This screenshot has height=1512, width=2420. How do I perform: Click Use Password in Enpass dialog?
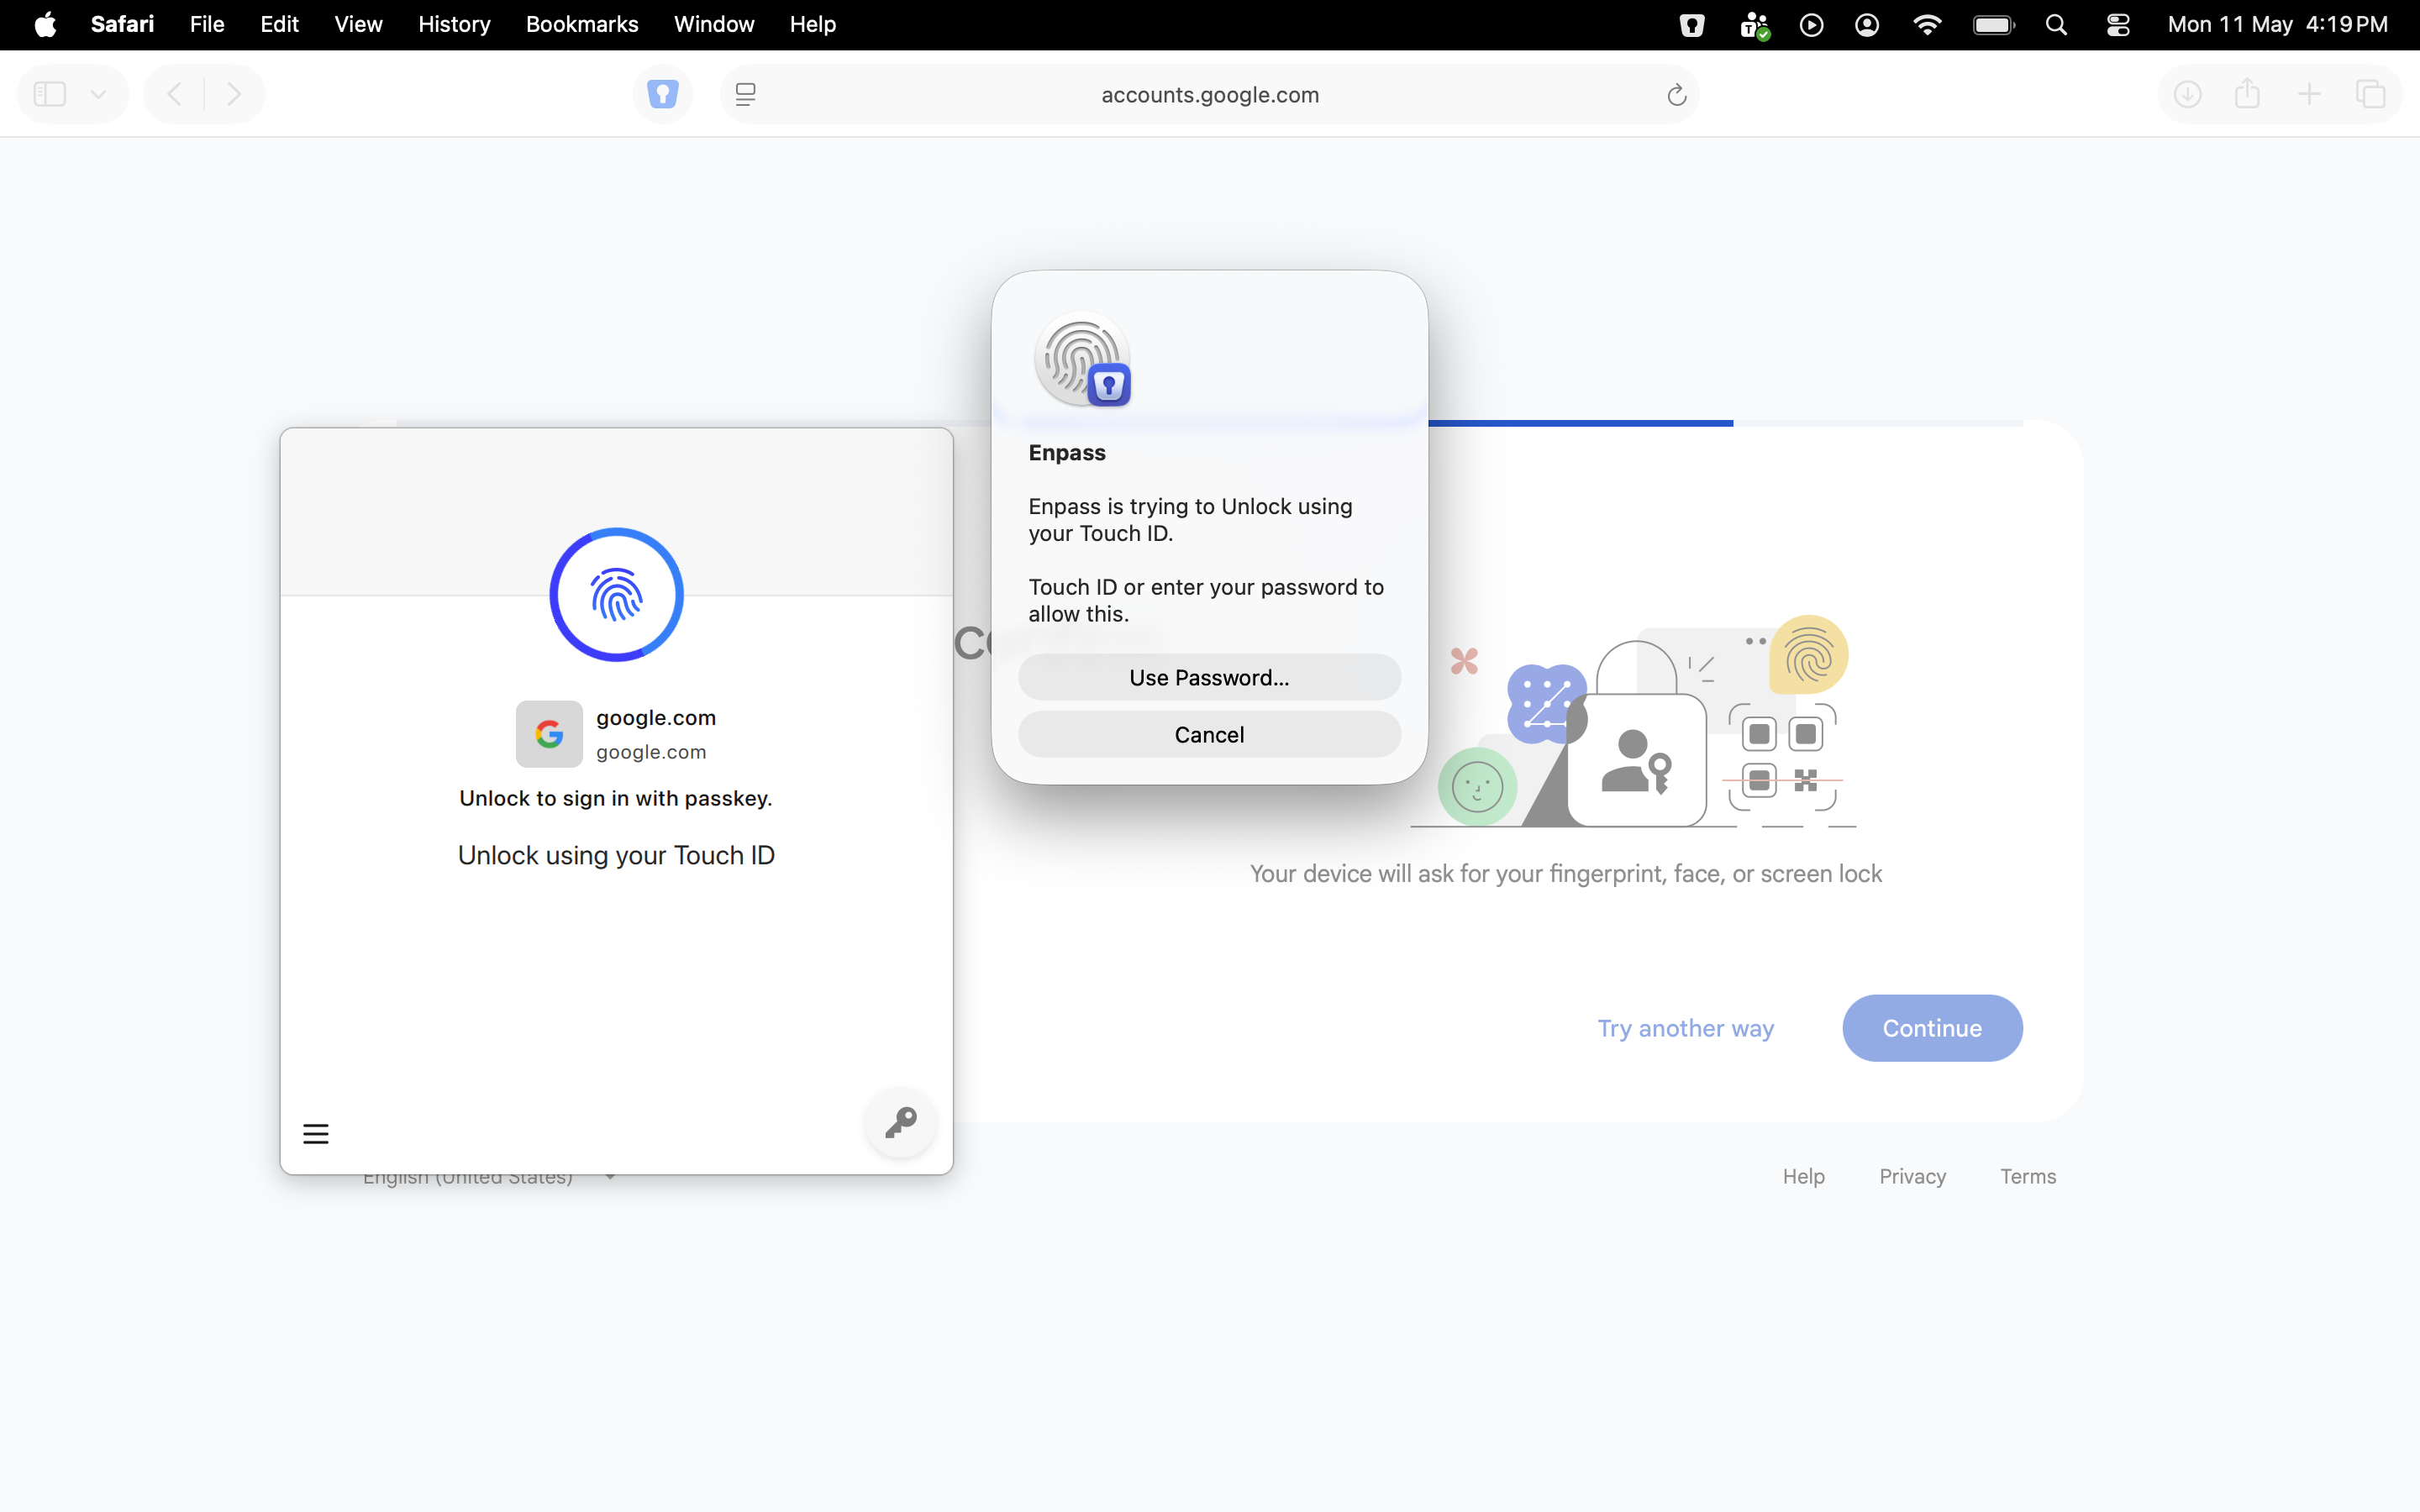pyautogui.click(x=1209, y=677)
